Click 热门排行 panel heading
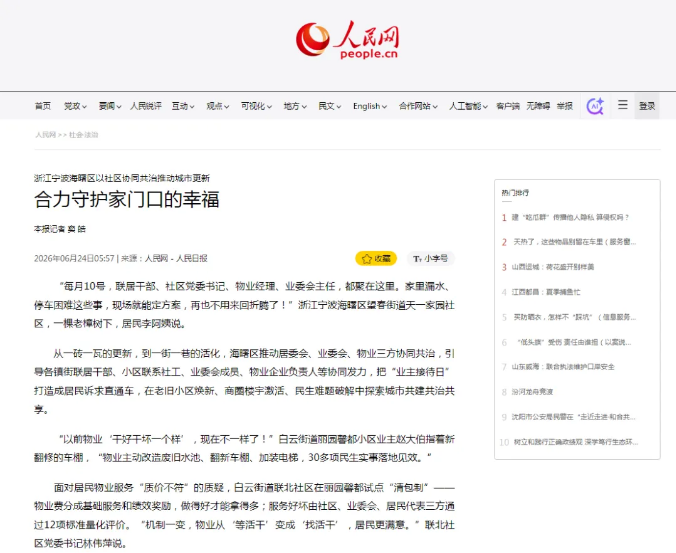The width and height of the screenshot is (676, 553). 515,193
